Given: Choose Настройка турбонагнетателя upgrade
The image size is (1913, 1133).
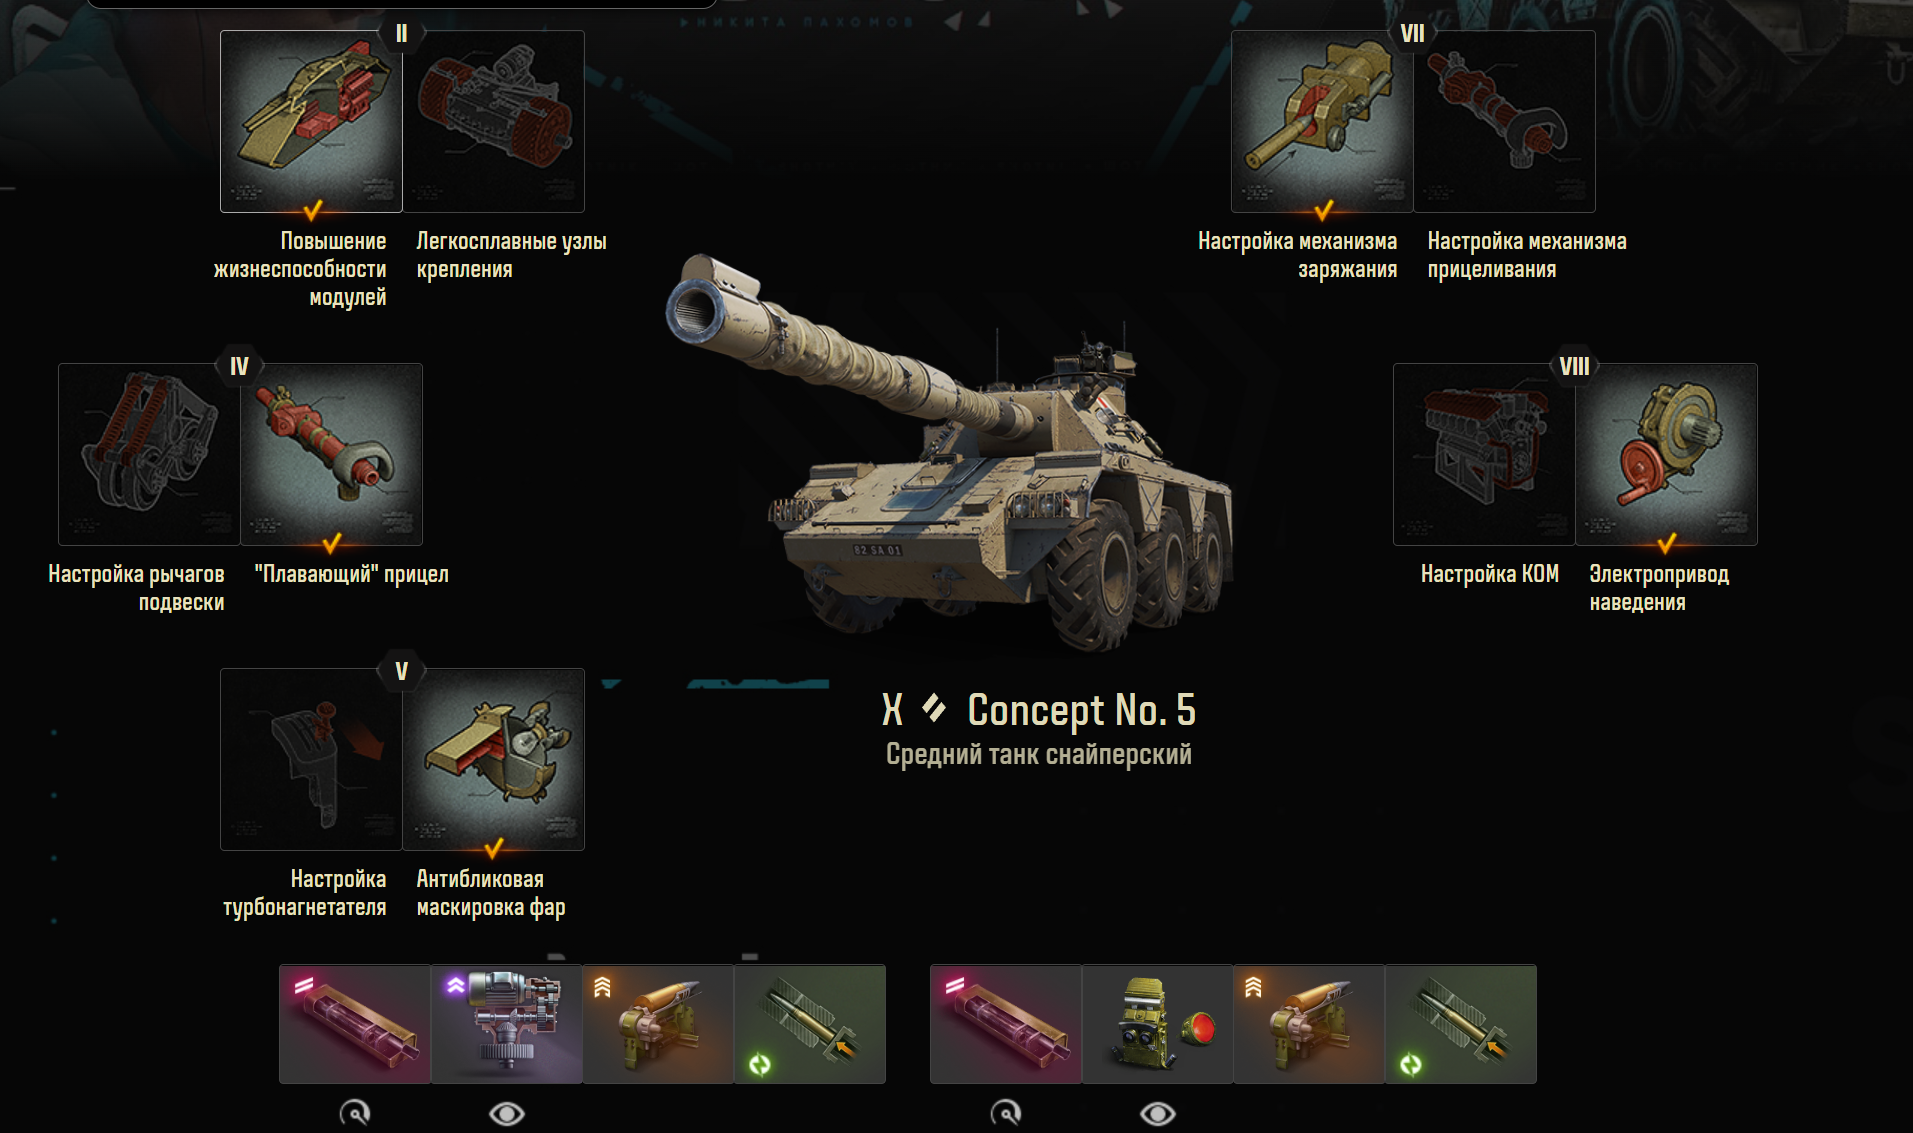Looking at the screenshot, I should 311,759.
